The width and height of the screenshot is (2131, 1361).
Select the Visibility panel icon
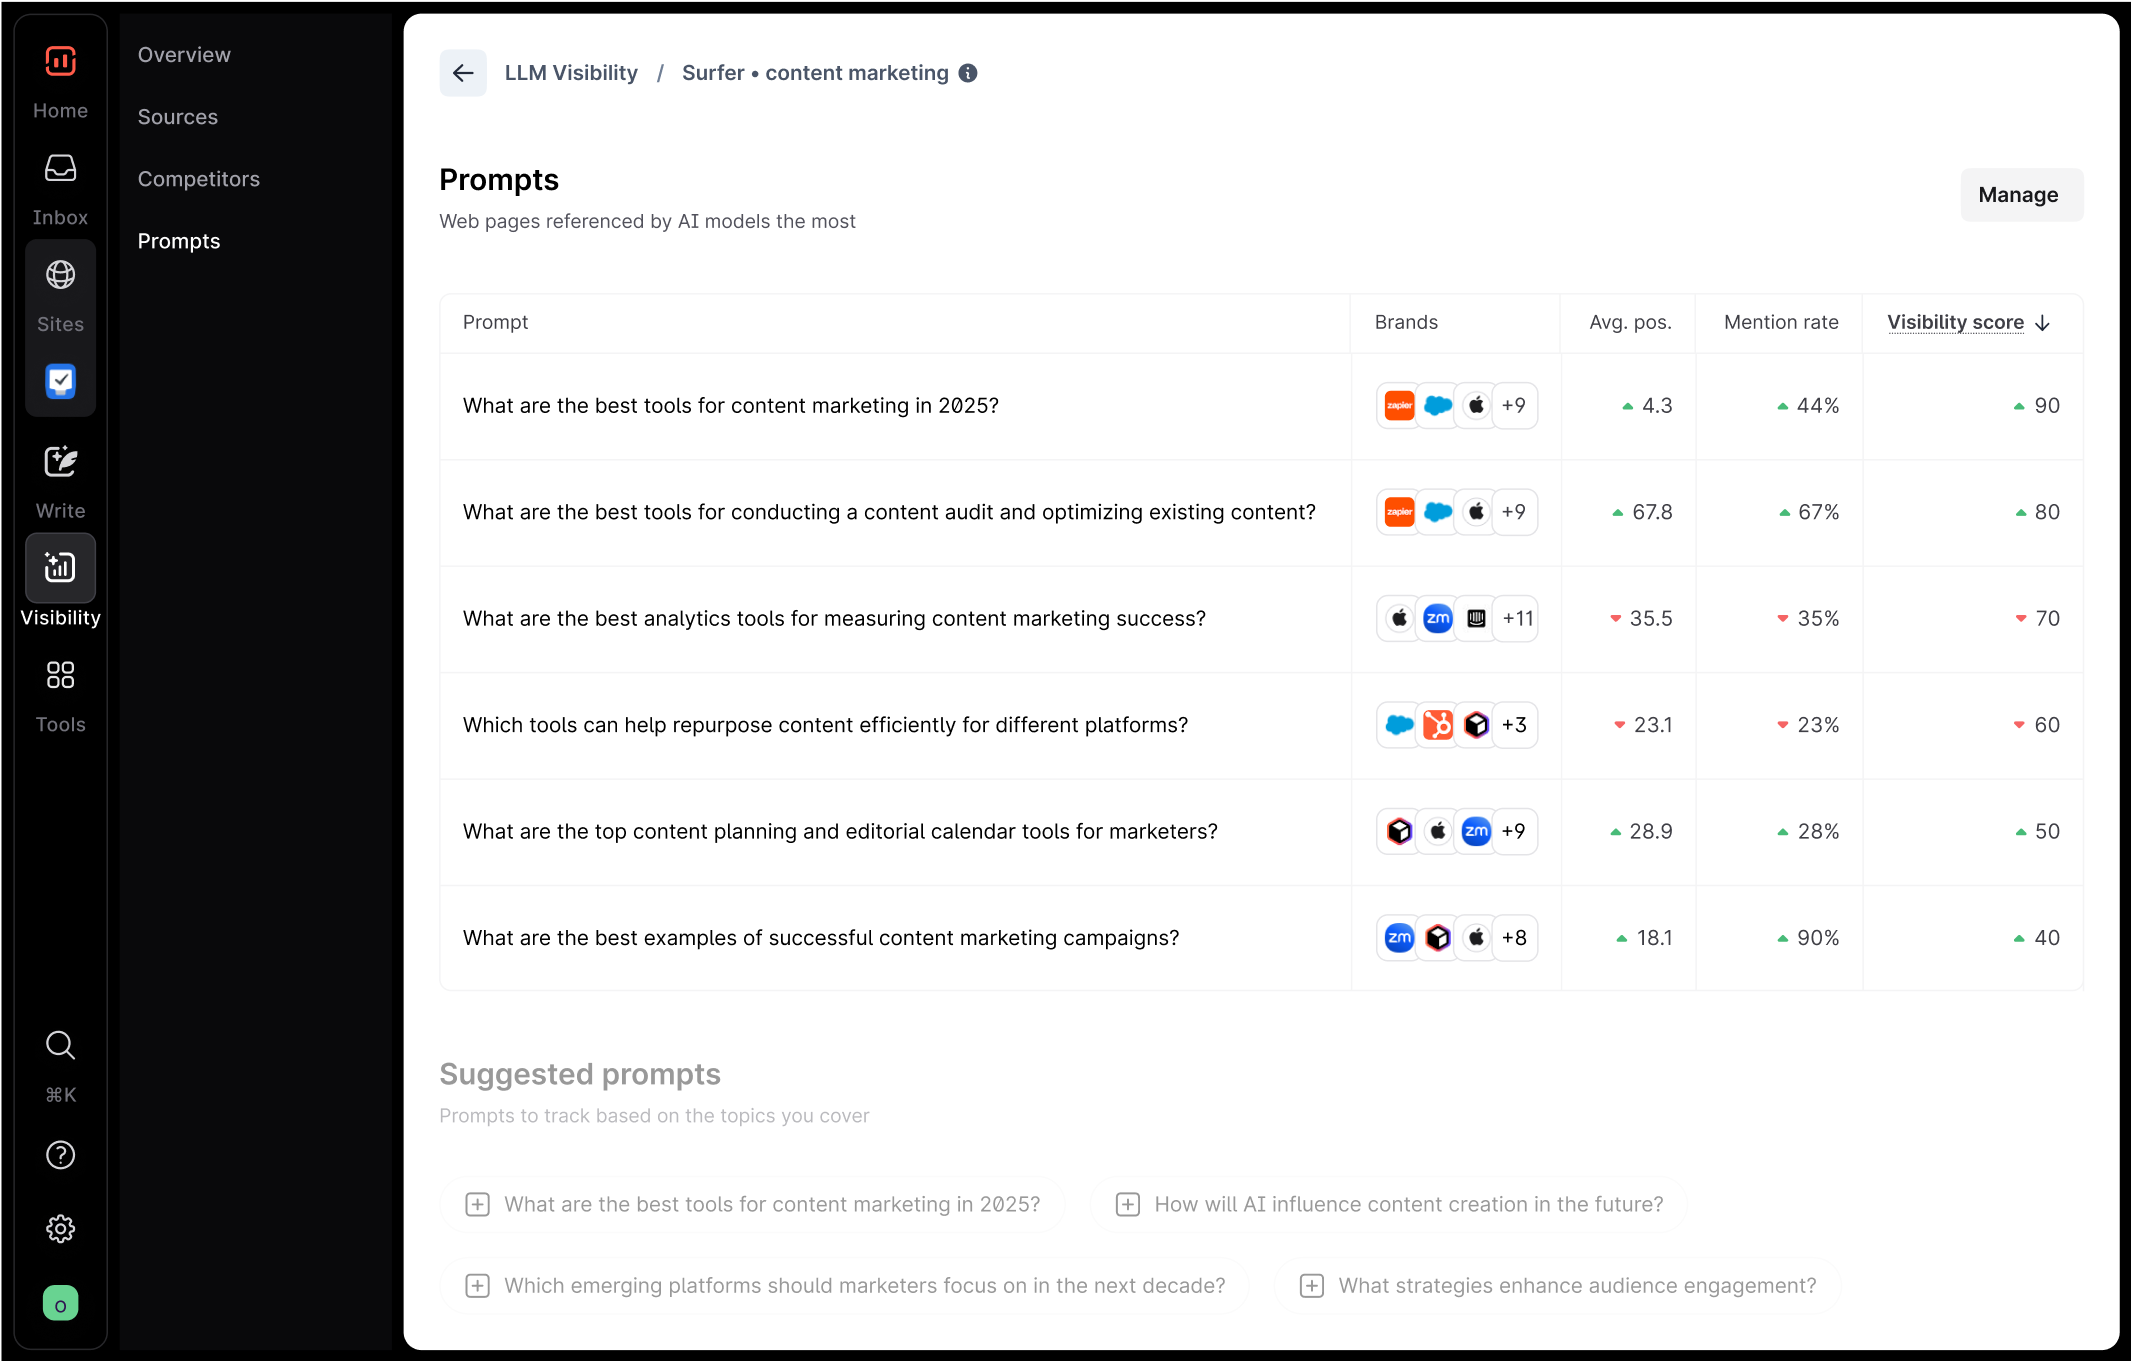pyautogui.click(x=60, y=568)
